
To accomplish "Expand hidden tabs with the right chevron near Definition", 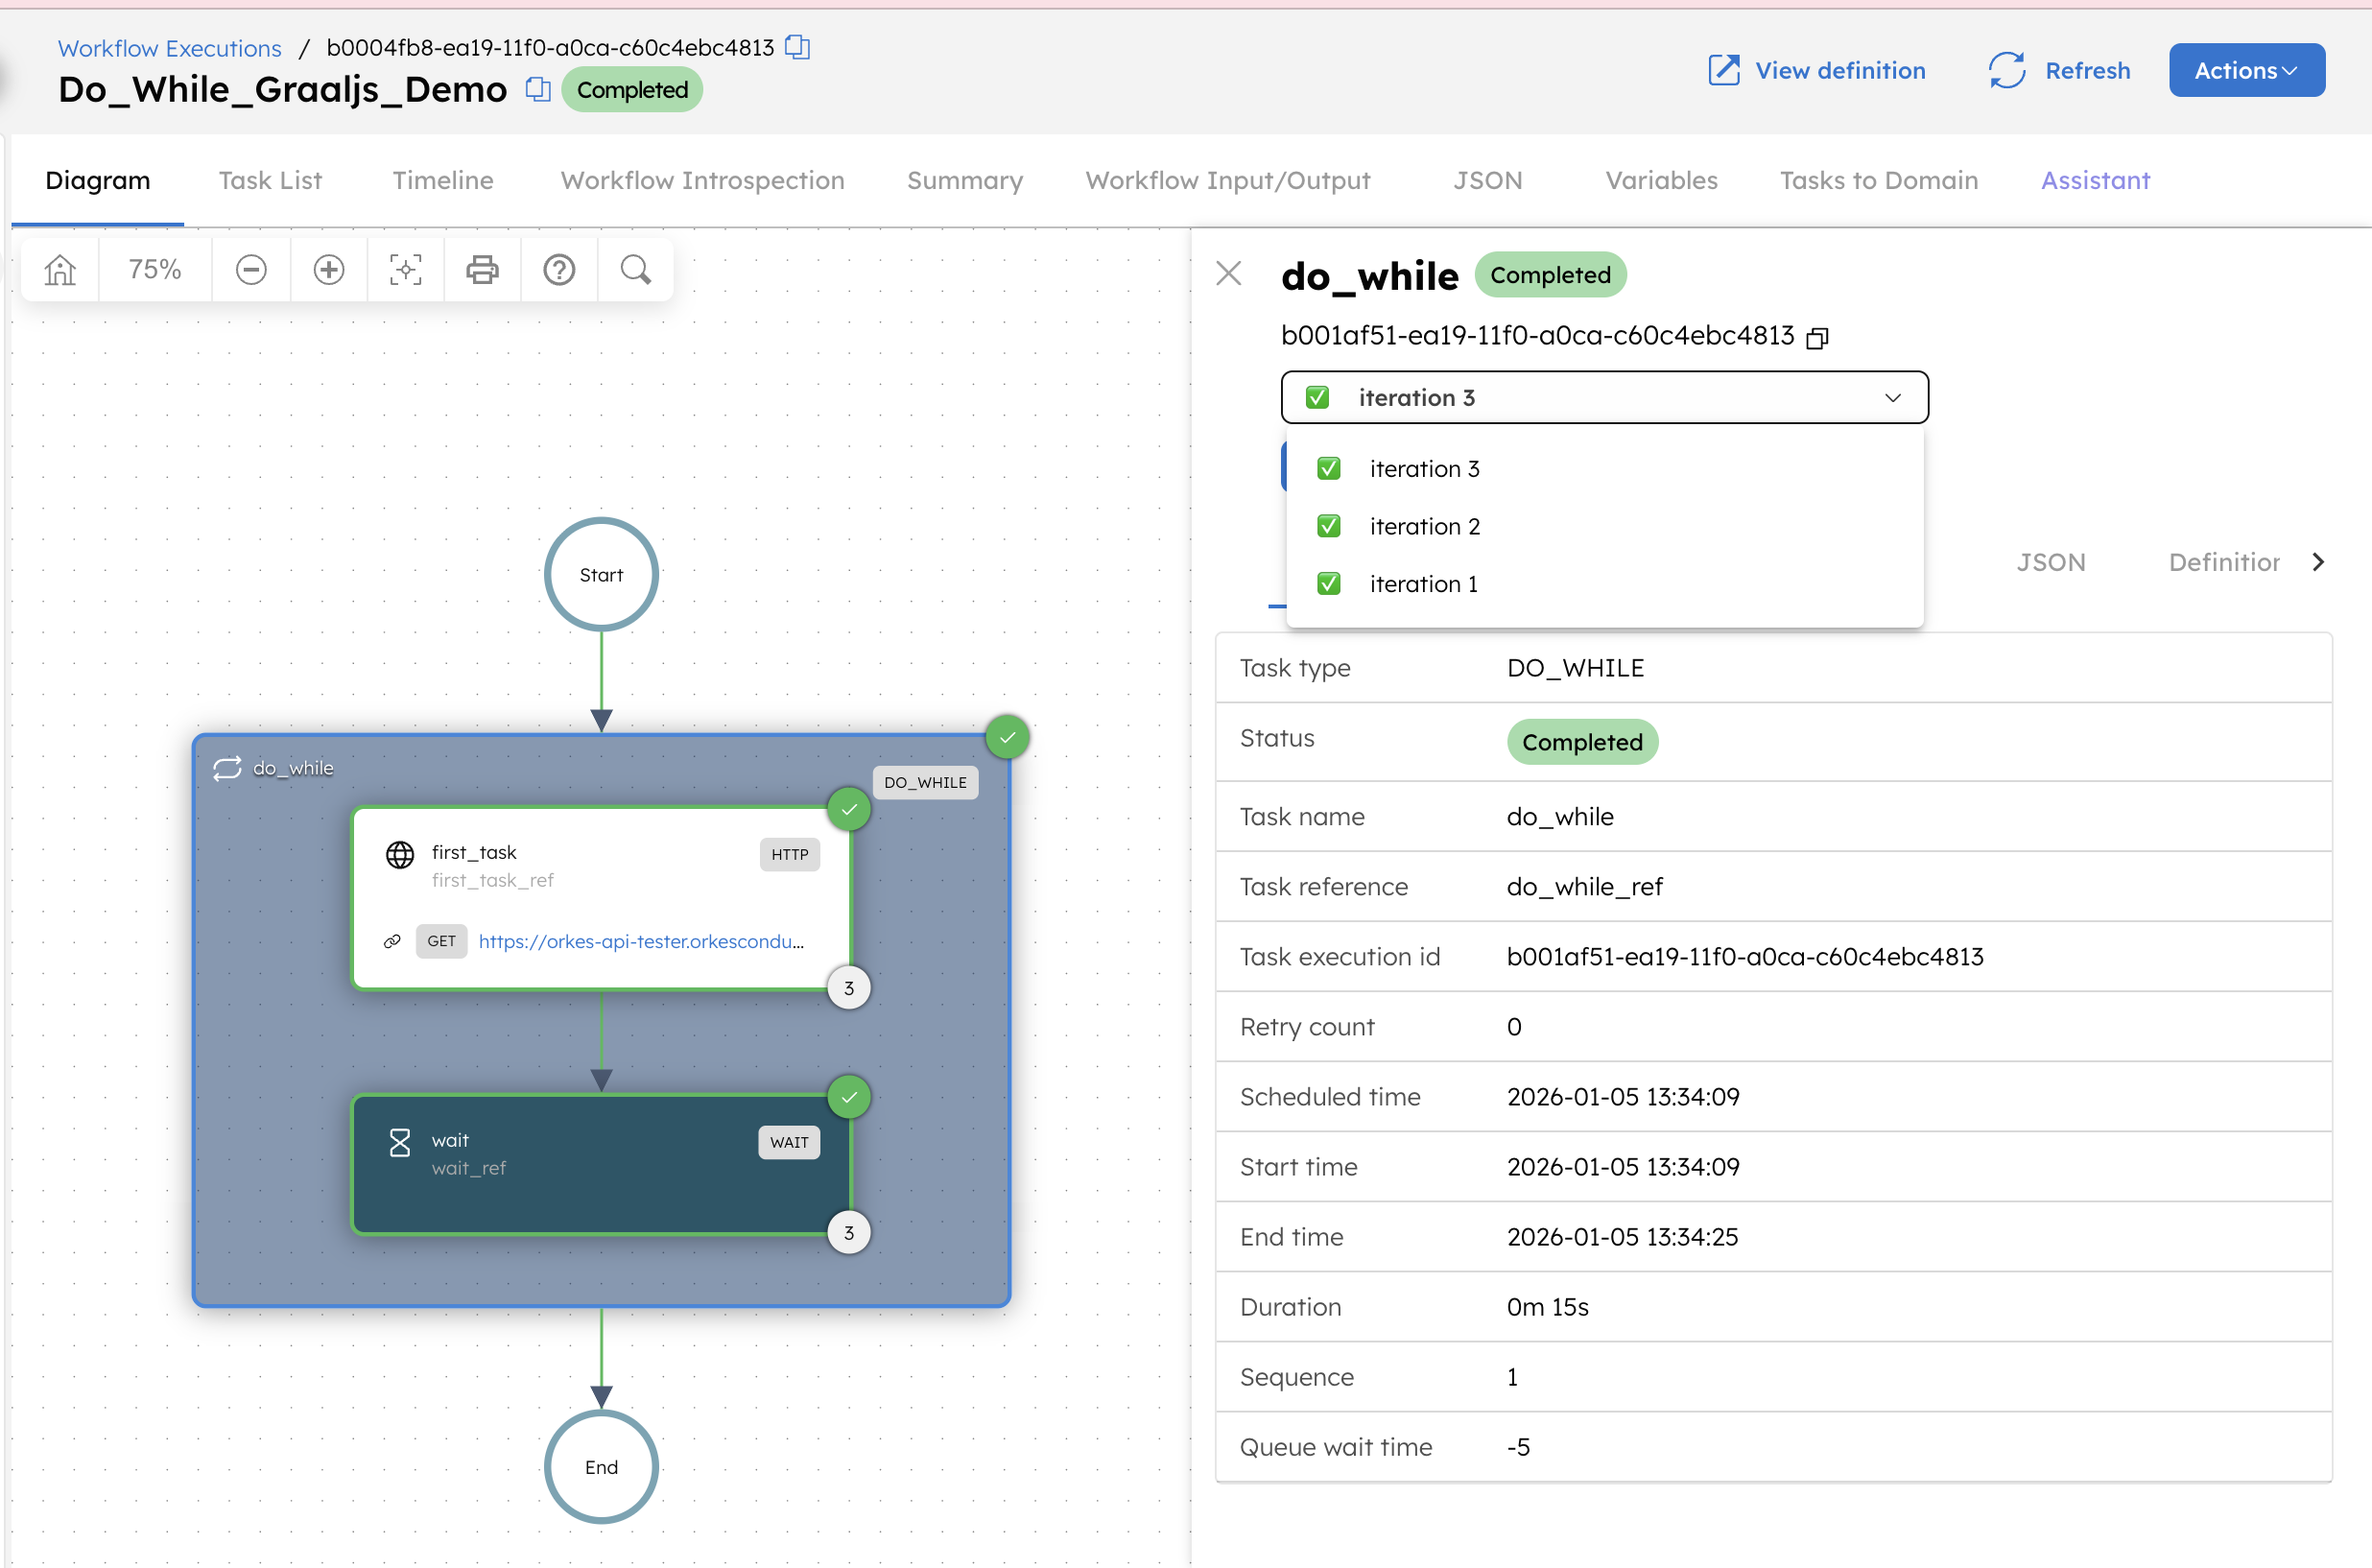I will tap(2318, 562).
